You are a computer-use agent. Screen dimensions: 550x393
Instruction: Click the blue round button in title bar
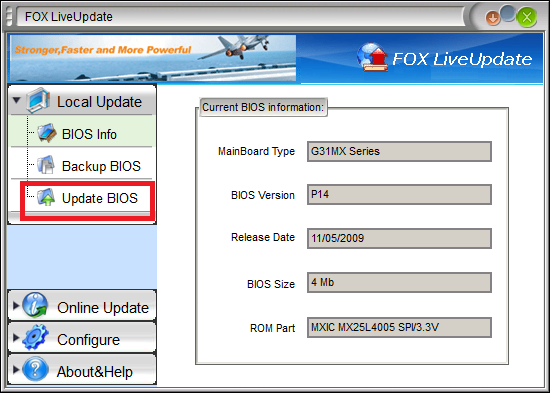tap(508, 14)
